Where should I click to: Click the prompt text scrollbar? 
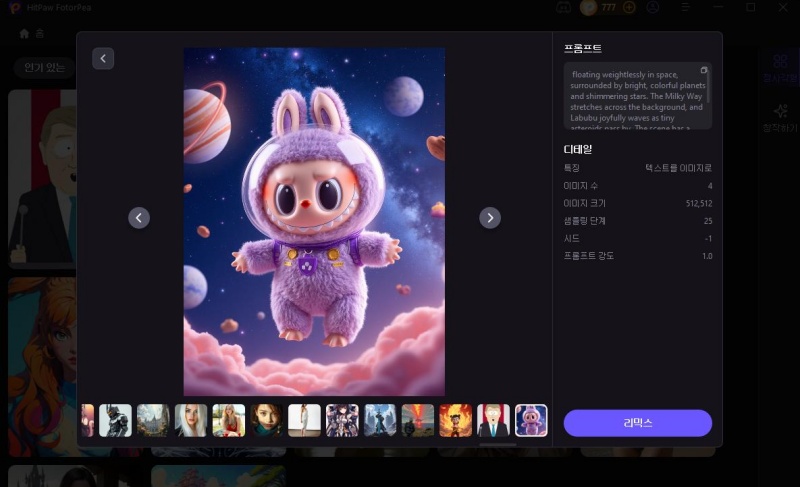click(709, 98)
